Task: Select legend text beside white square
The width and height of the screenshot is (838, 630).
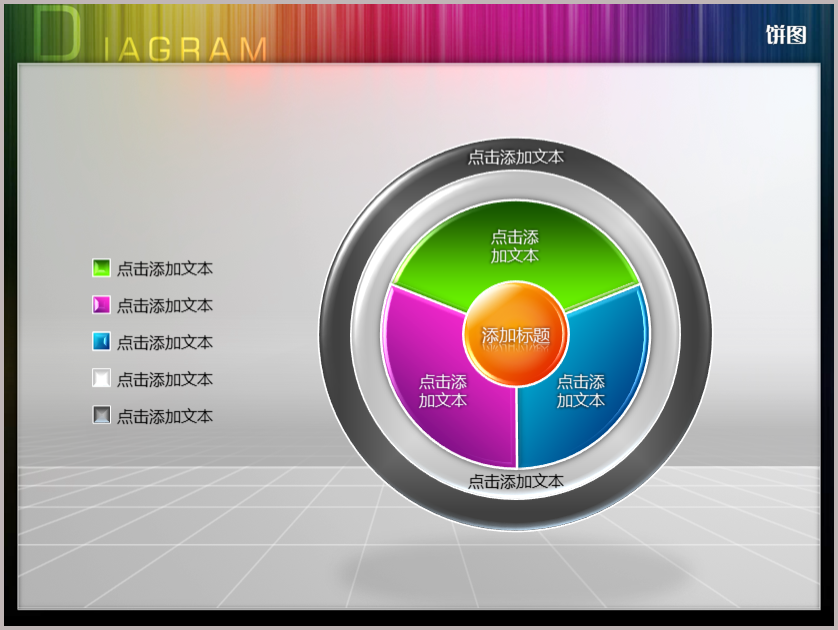Action: [x=165, y=379]
